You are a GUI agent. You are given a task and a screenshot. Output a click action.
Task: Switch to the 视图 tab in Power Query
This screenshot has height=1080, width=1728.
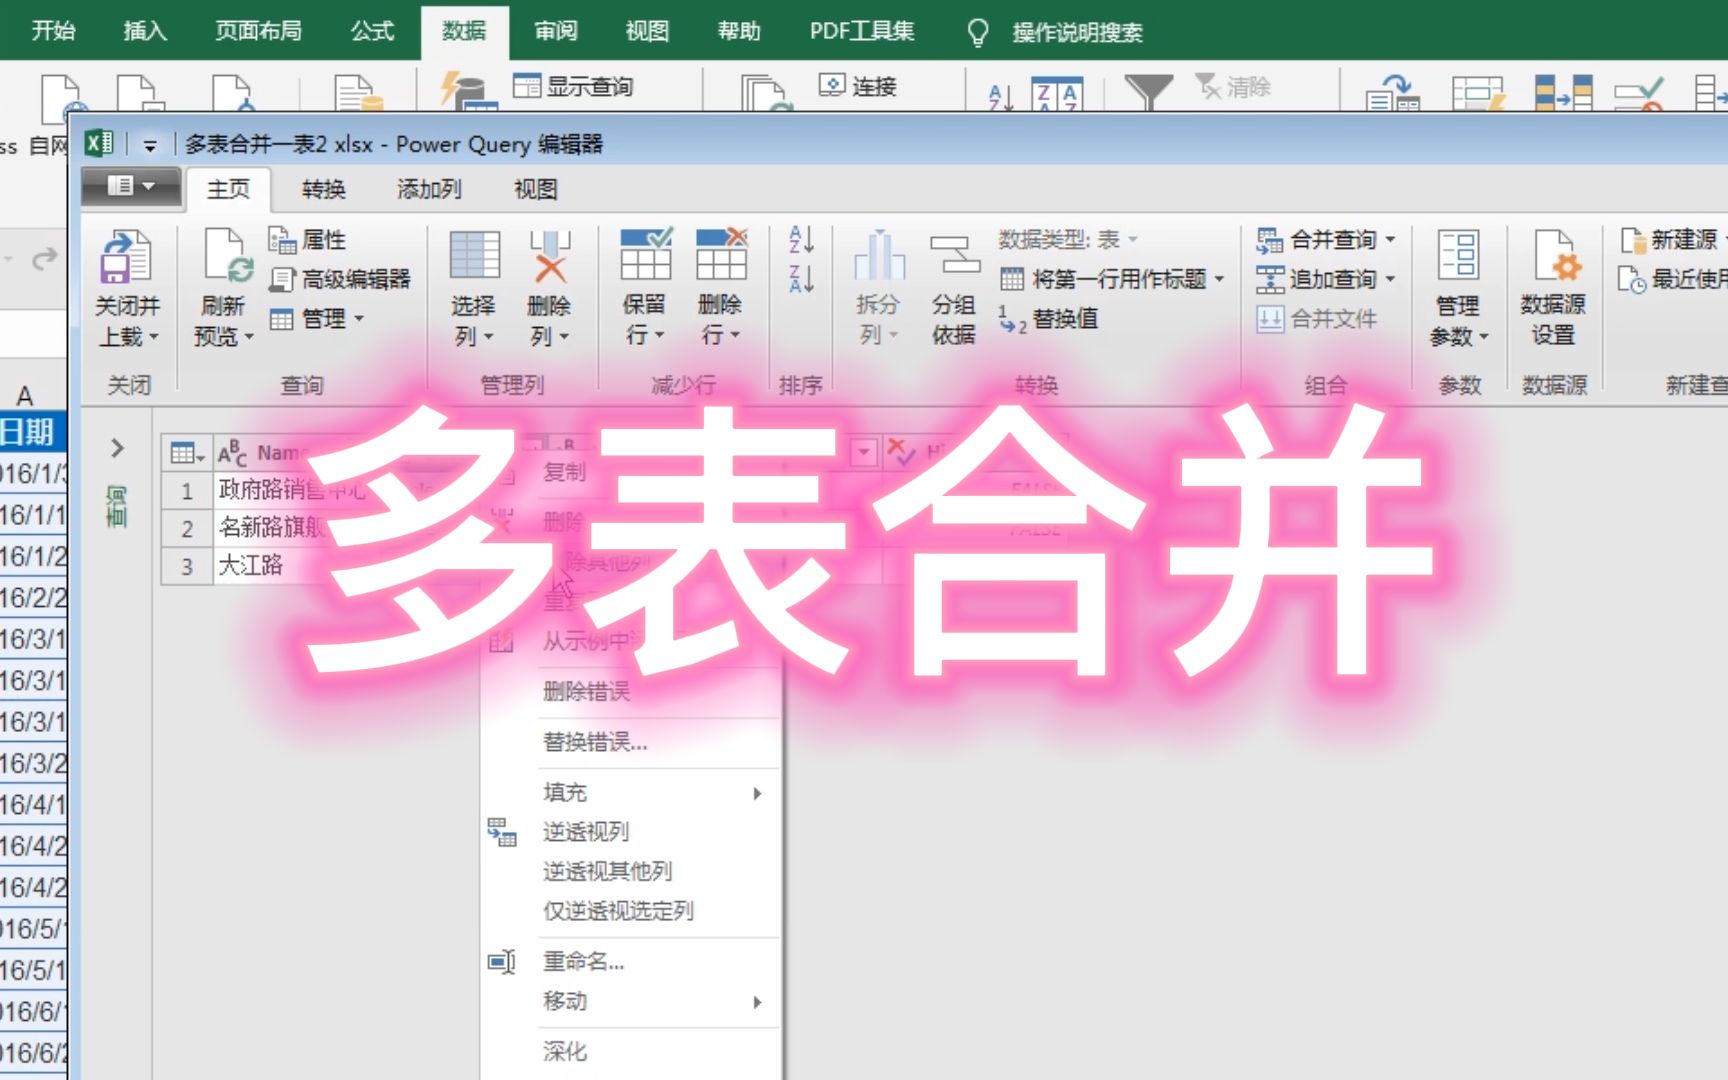coord(536,189)
